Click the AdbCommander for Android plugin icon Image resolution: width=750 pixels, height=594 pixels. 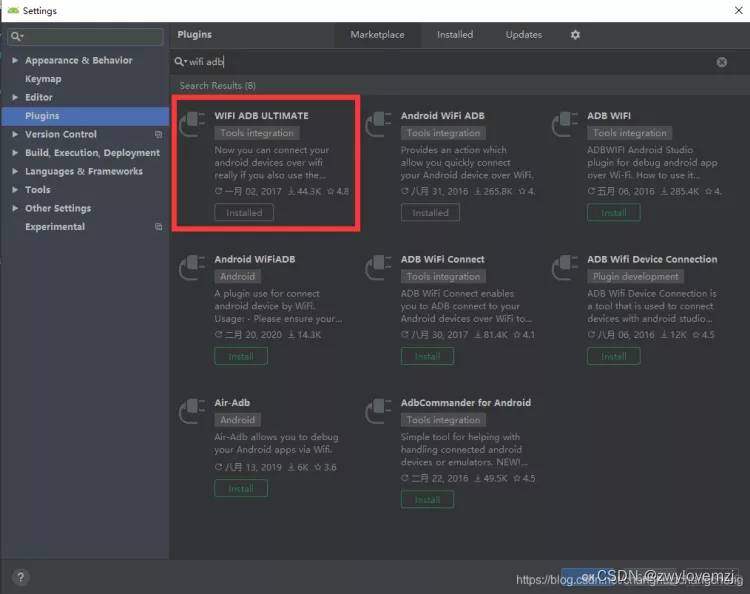[378, 411]
